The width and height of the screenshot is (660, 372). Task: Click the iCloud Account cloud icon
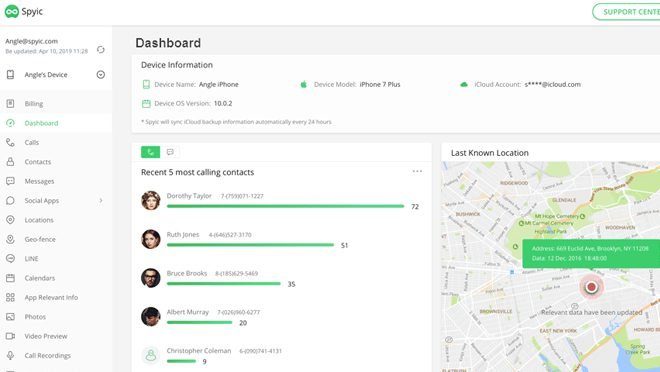tap(464, 84)
